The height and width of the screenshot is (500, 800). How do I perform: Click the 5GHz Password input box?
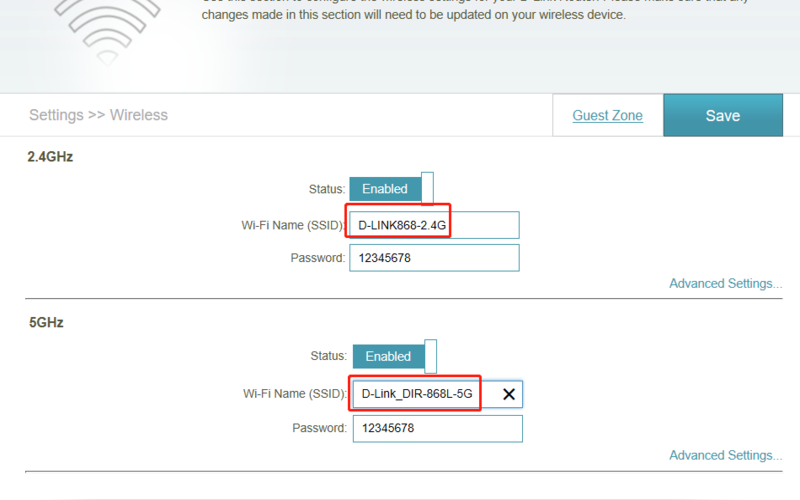[438, 429]
